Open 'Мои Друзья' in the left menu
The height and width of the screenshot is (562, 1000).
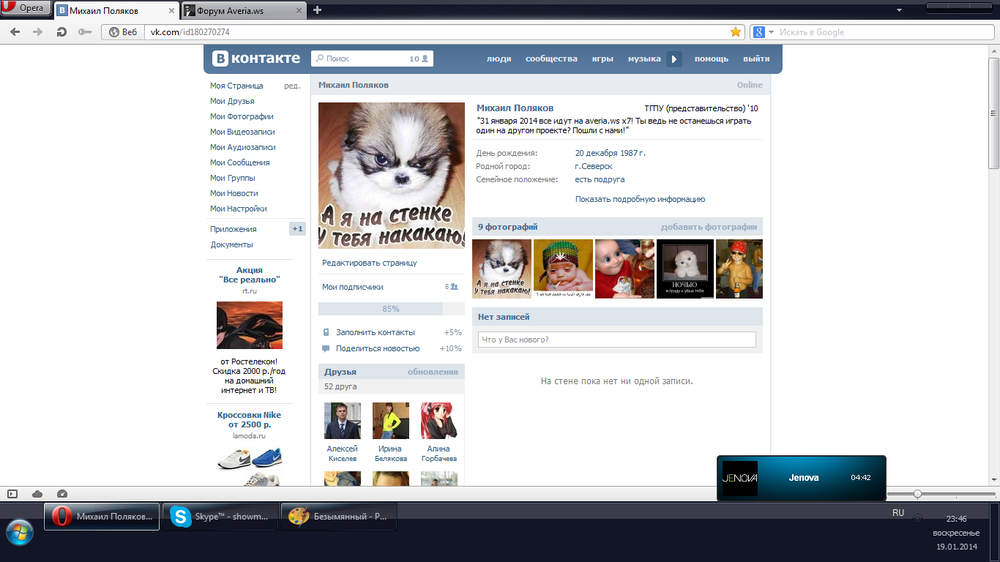(x=232, y=101)
